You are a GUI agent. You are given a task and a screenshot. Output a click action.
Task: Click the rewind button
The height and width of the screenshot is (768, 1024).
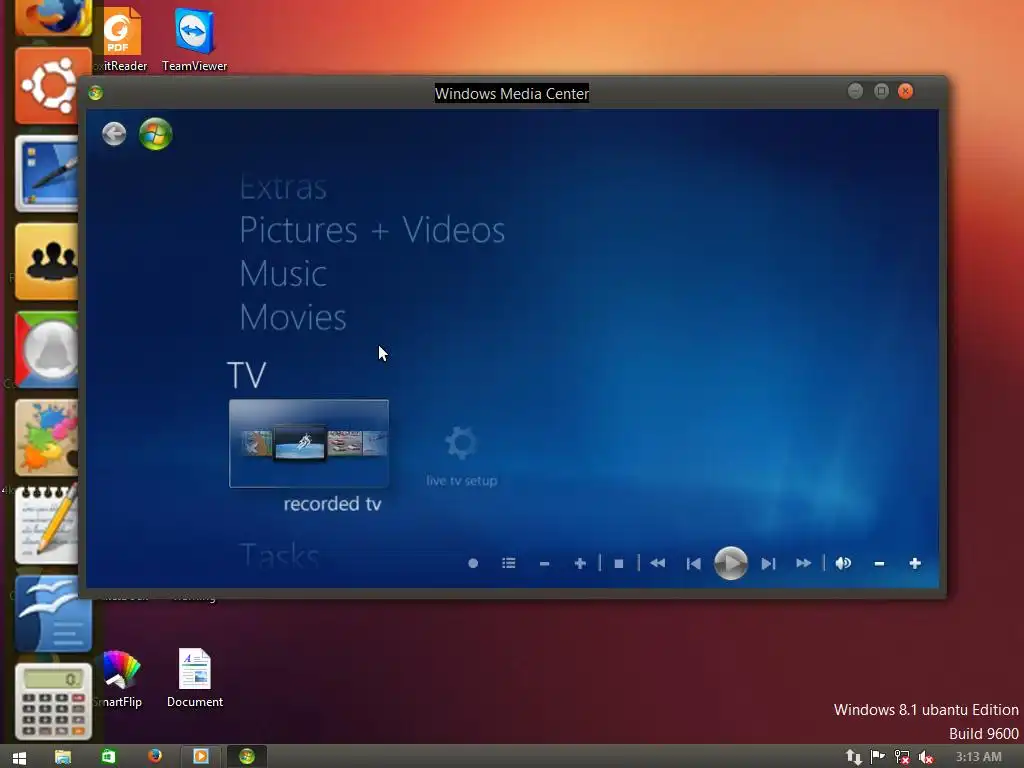point(658,563)
